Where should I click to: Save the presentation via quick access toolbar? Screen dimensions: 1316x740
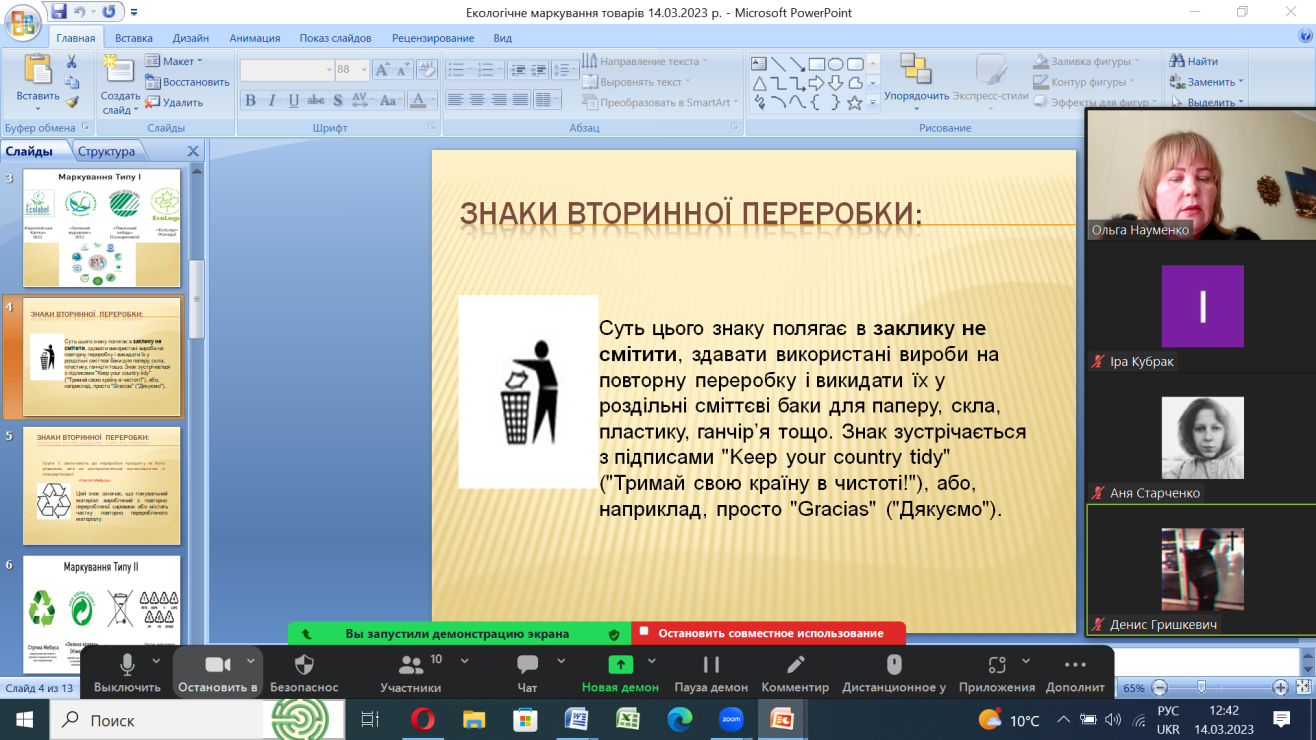click(58, 12)
